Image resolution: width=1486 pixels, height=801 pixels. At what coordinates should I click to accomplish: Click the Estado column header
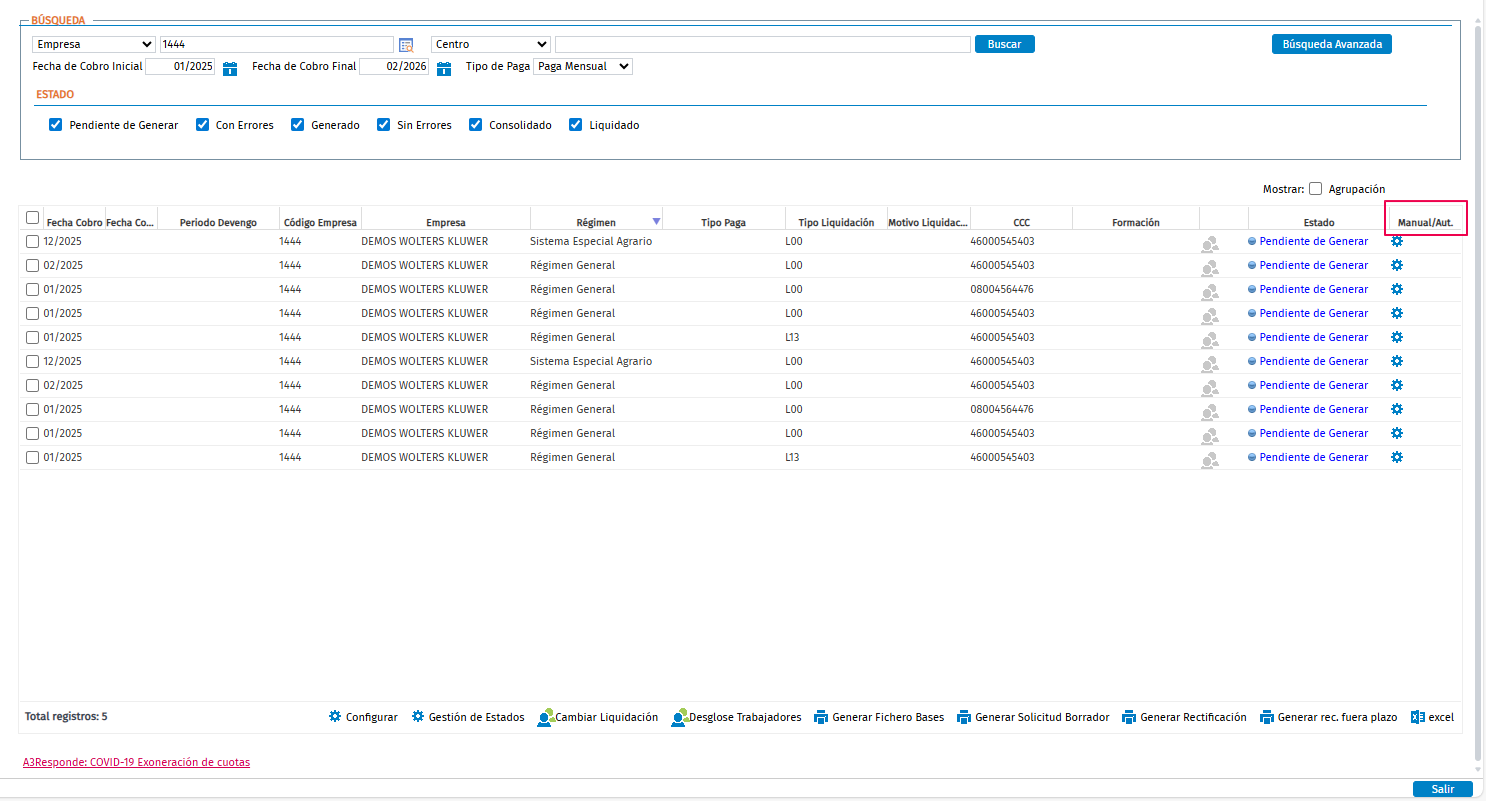pyautogui.click(x=1318, y=223)
